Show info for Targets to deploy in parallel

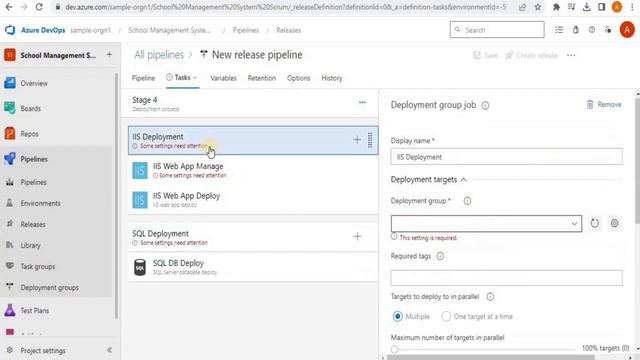tap(490, 297)
